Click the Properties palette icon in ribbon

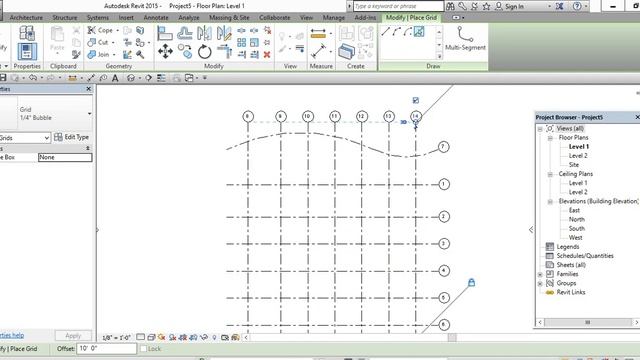click(x=27, y=52)
